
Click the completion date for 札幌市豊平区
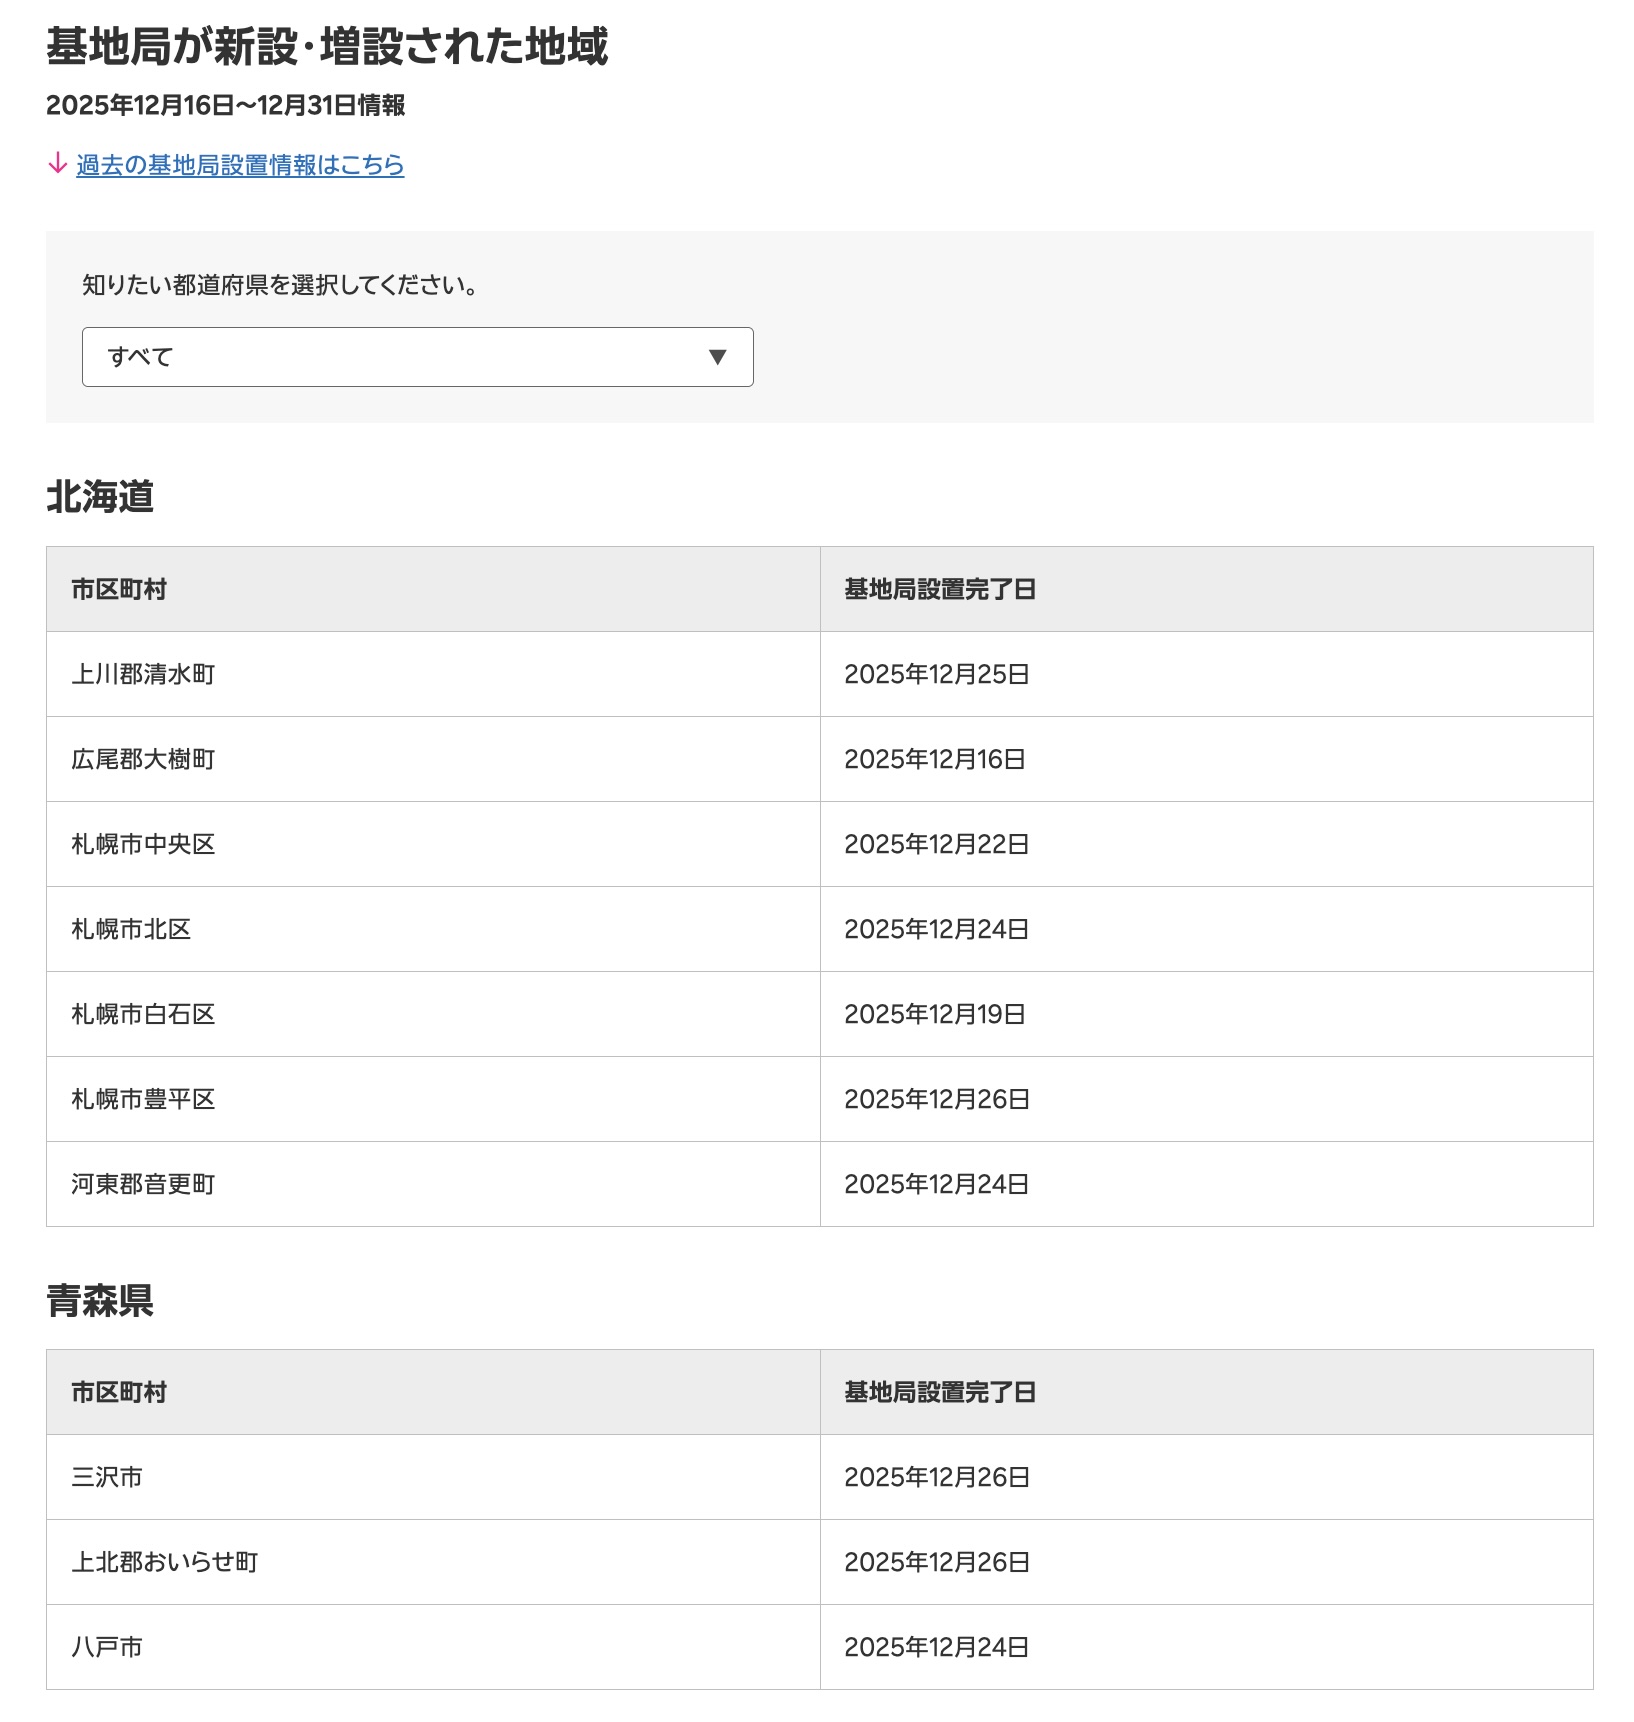coord(1206,1099)
